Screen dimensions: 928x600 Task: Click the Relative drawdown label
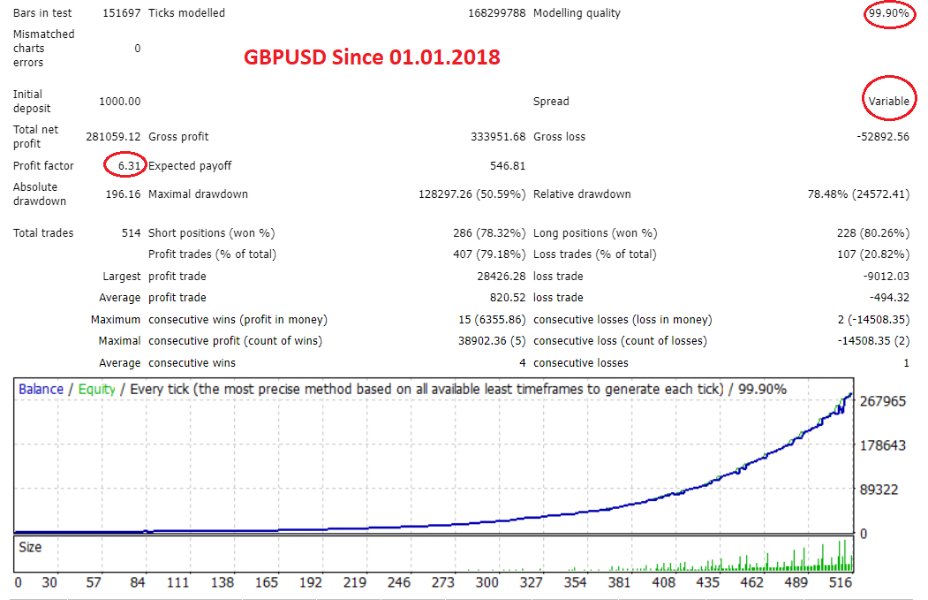pyautogui.click(x=582, y=194)
